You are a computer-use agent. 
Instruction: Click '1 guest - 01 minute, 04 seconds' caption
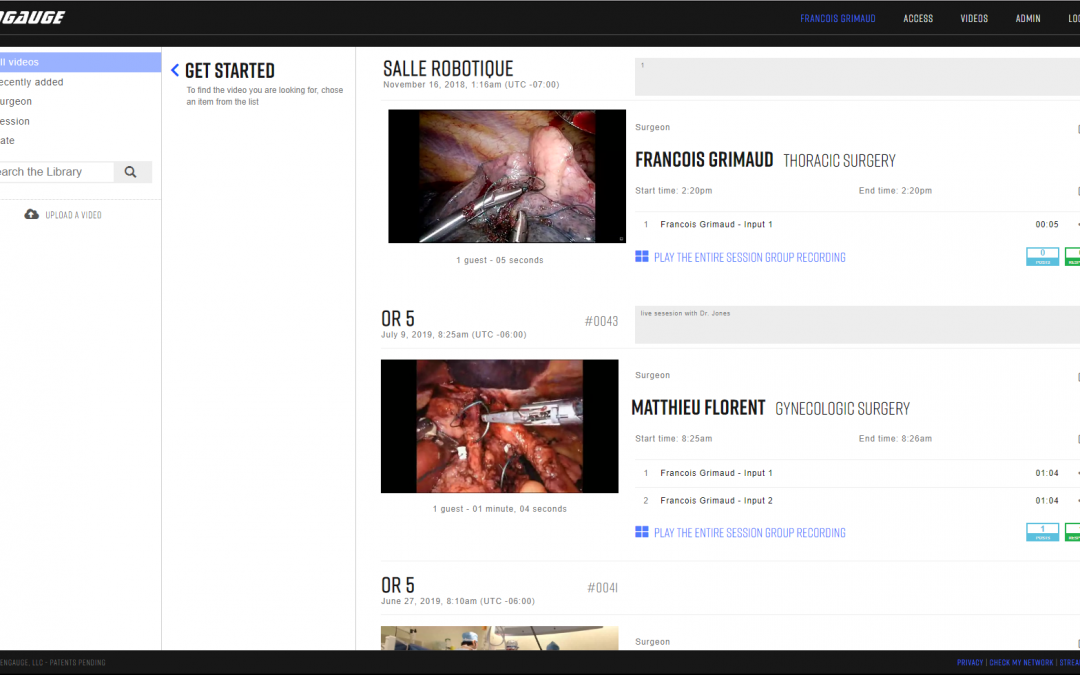point(500,509)
